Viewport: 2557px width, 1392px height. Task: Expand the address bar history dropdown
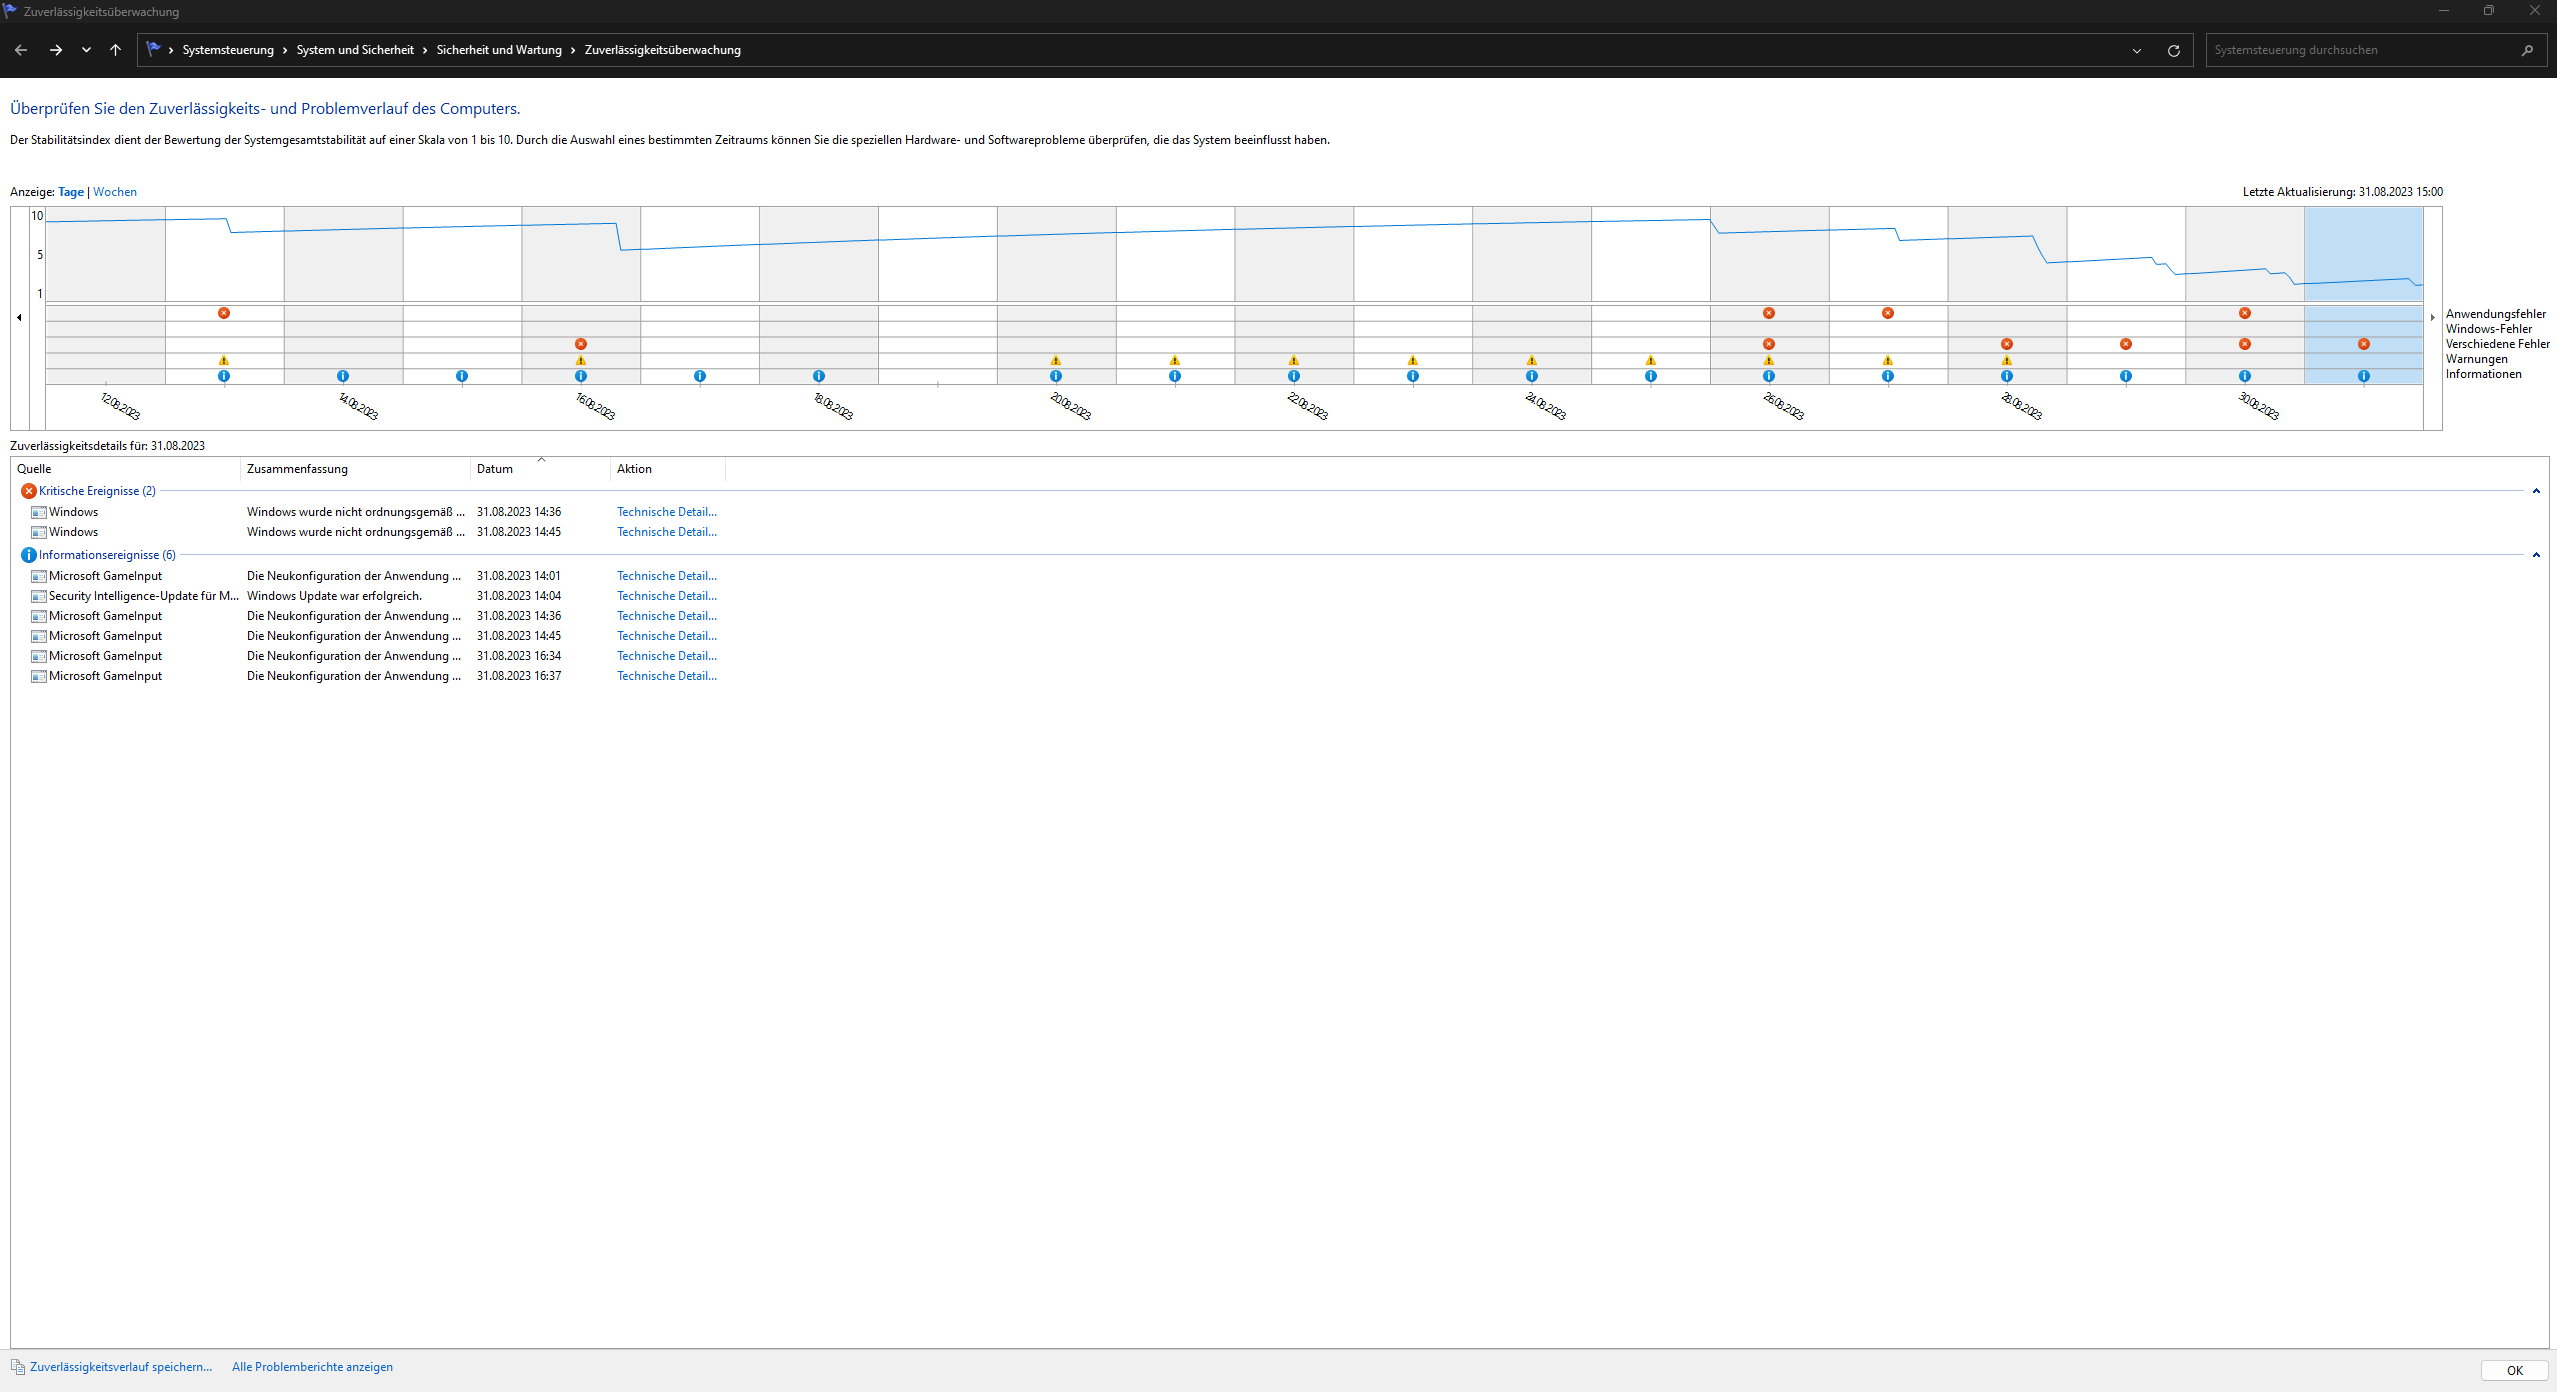[2137, 50]
